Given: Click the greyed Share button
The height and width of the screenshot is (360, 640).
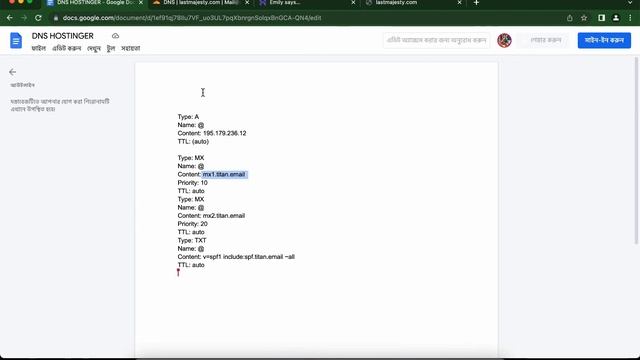Looking at the screenshot, I should 542,40.
